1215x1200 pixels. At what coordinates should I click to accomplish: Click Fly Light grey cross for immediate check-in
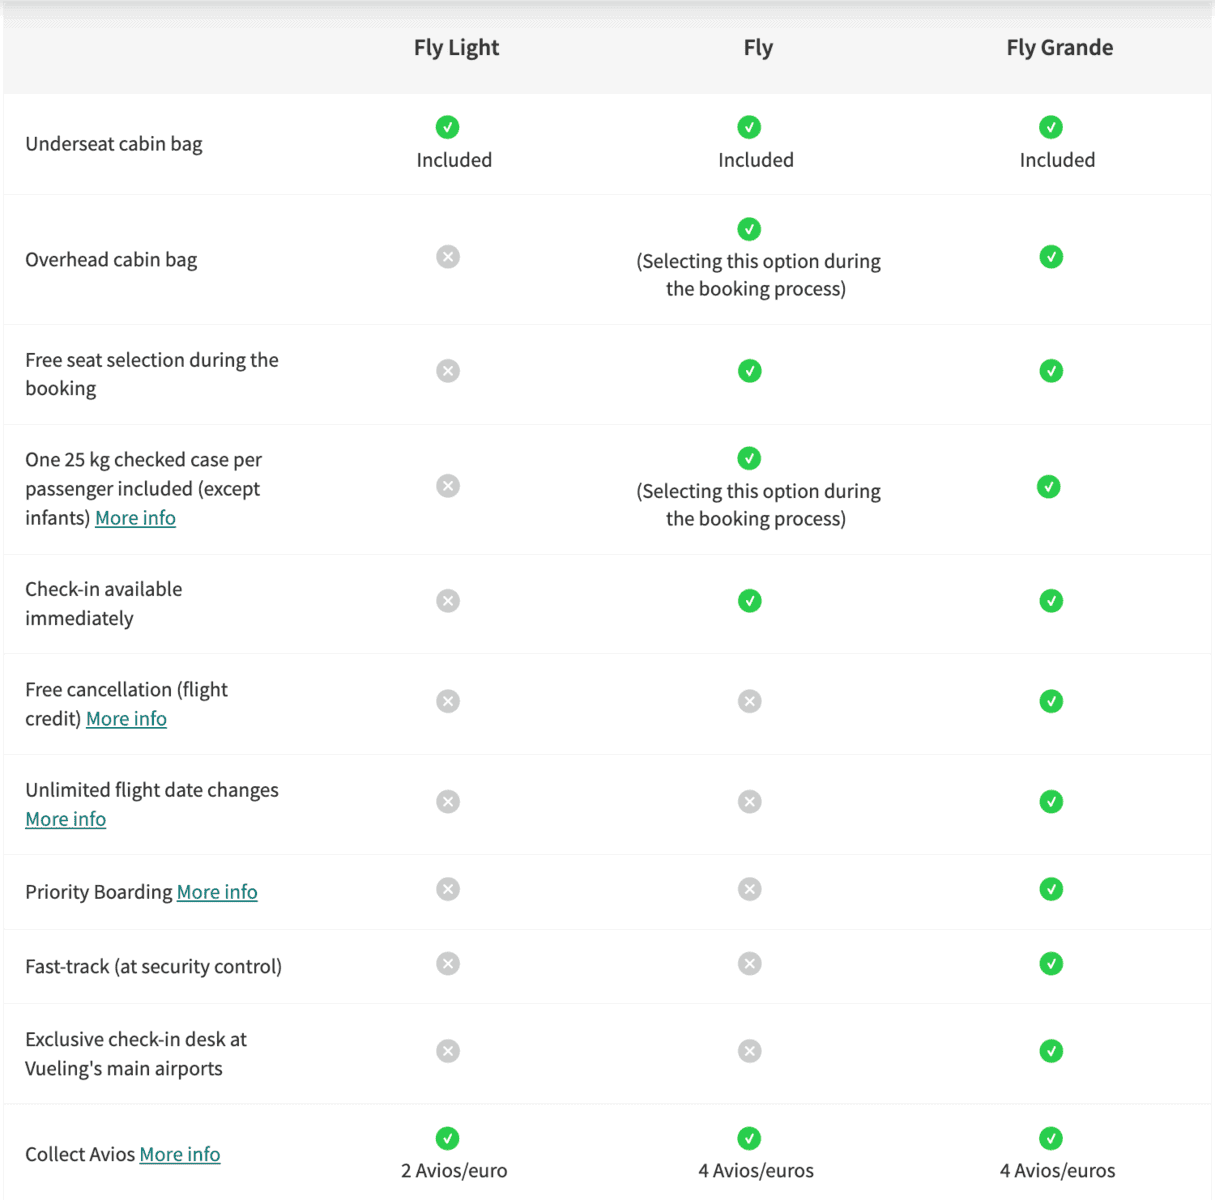coord(448,601)
